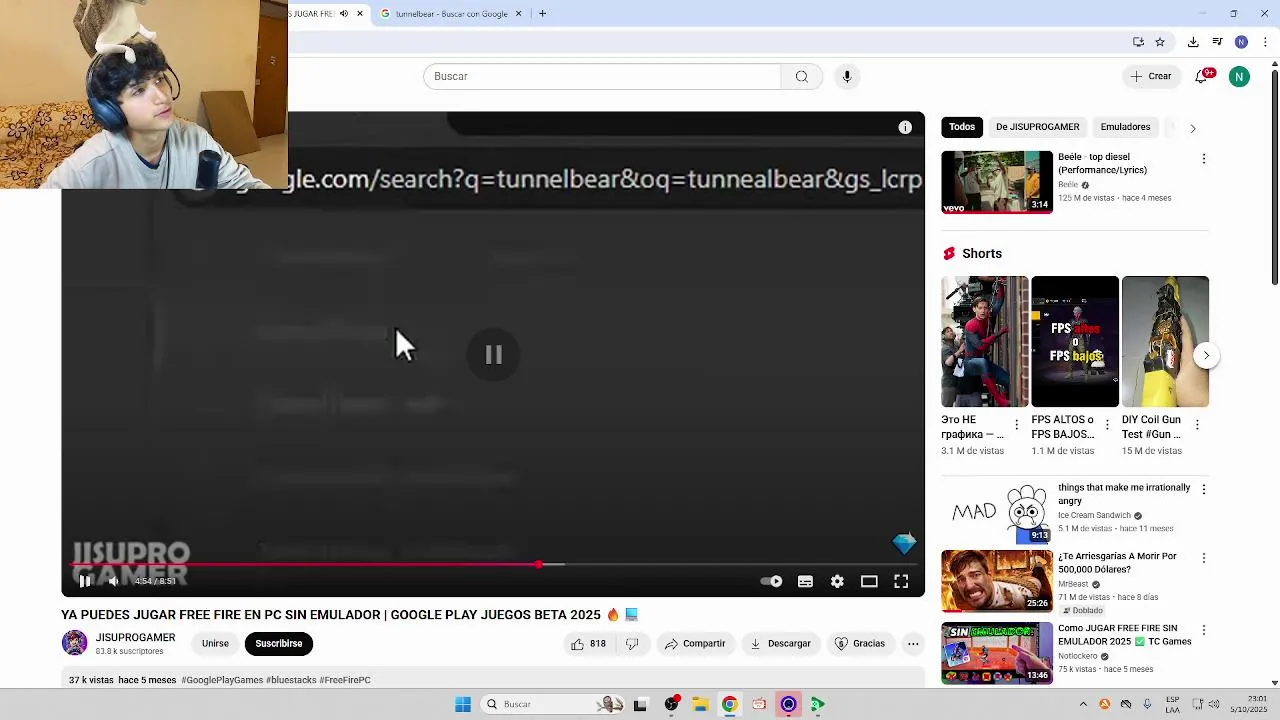This screenshot has width=1280, height=720.
Task: Select the Emuladores filter chip
Action: click(1125, 127)
